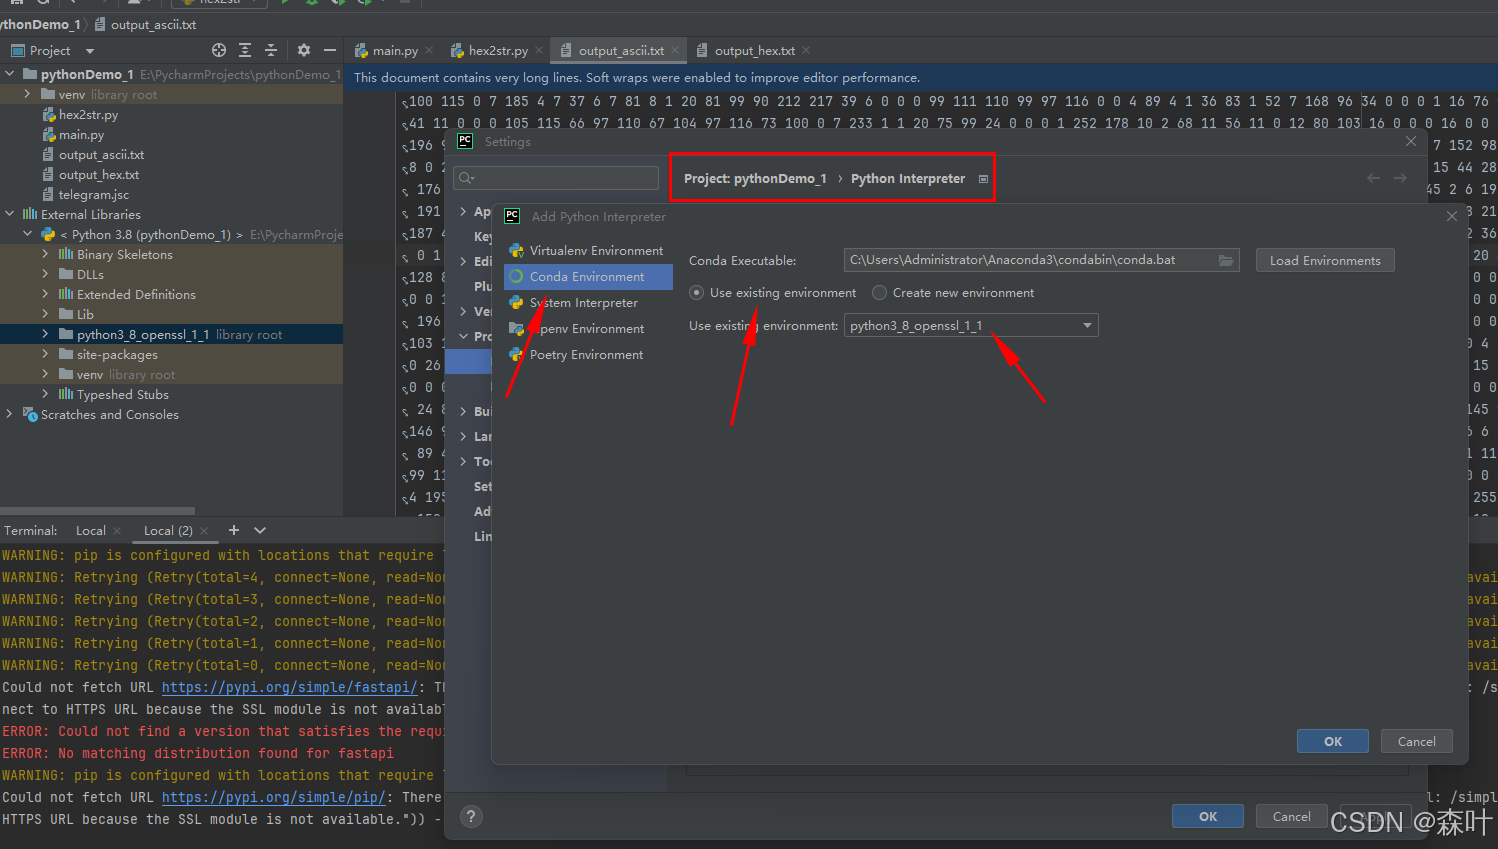Open the pypi fastapi URL link
This screenshot has height=849, width=1498.
click(289, 687)
